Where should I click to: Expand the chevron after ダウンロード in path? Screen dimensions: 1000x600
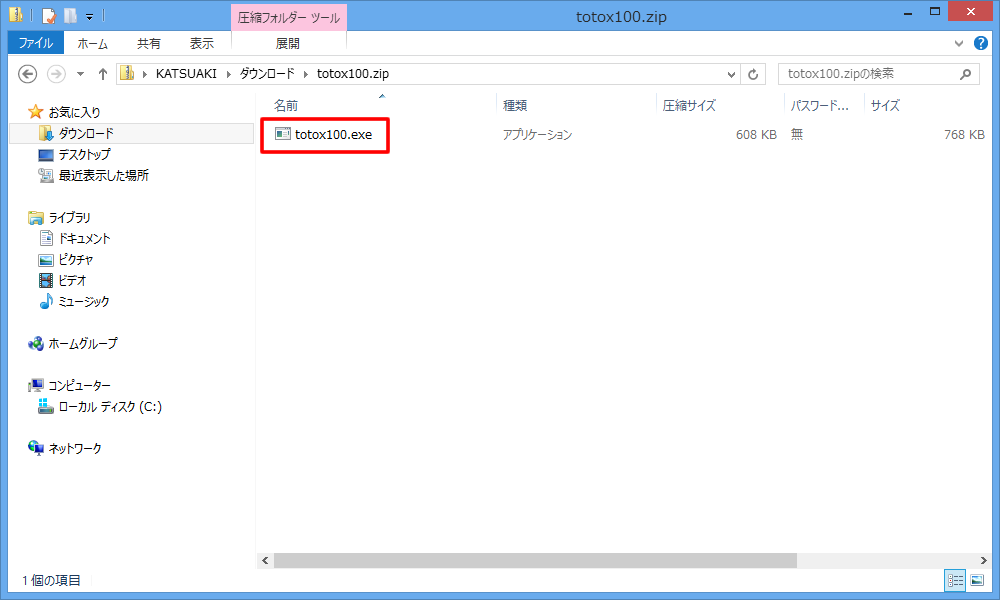305,74
